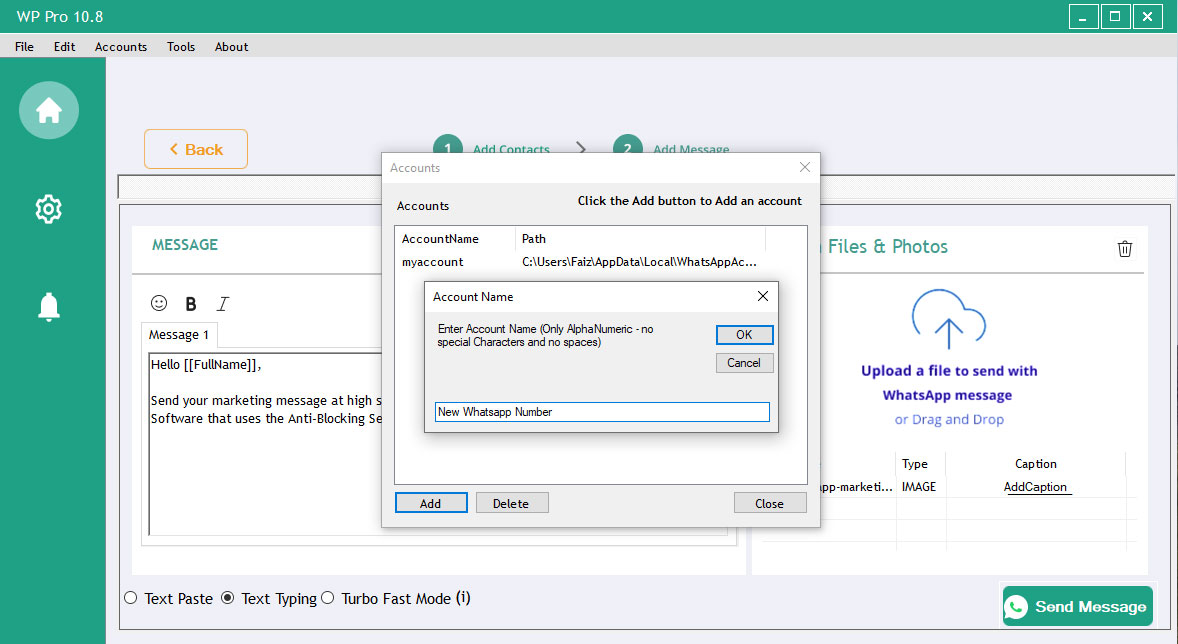This screenshot has width=1178, height=644.
Task: Click the trash icon to delete files
Action: (1125, 249)
